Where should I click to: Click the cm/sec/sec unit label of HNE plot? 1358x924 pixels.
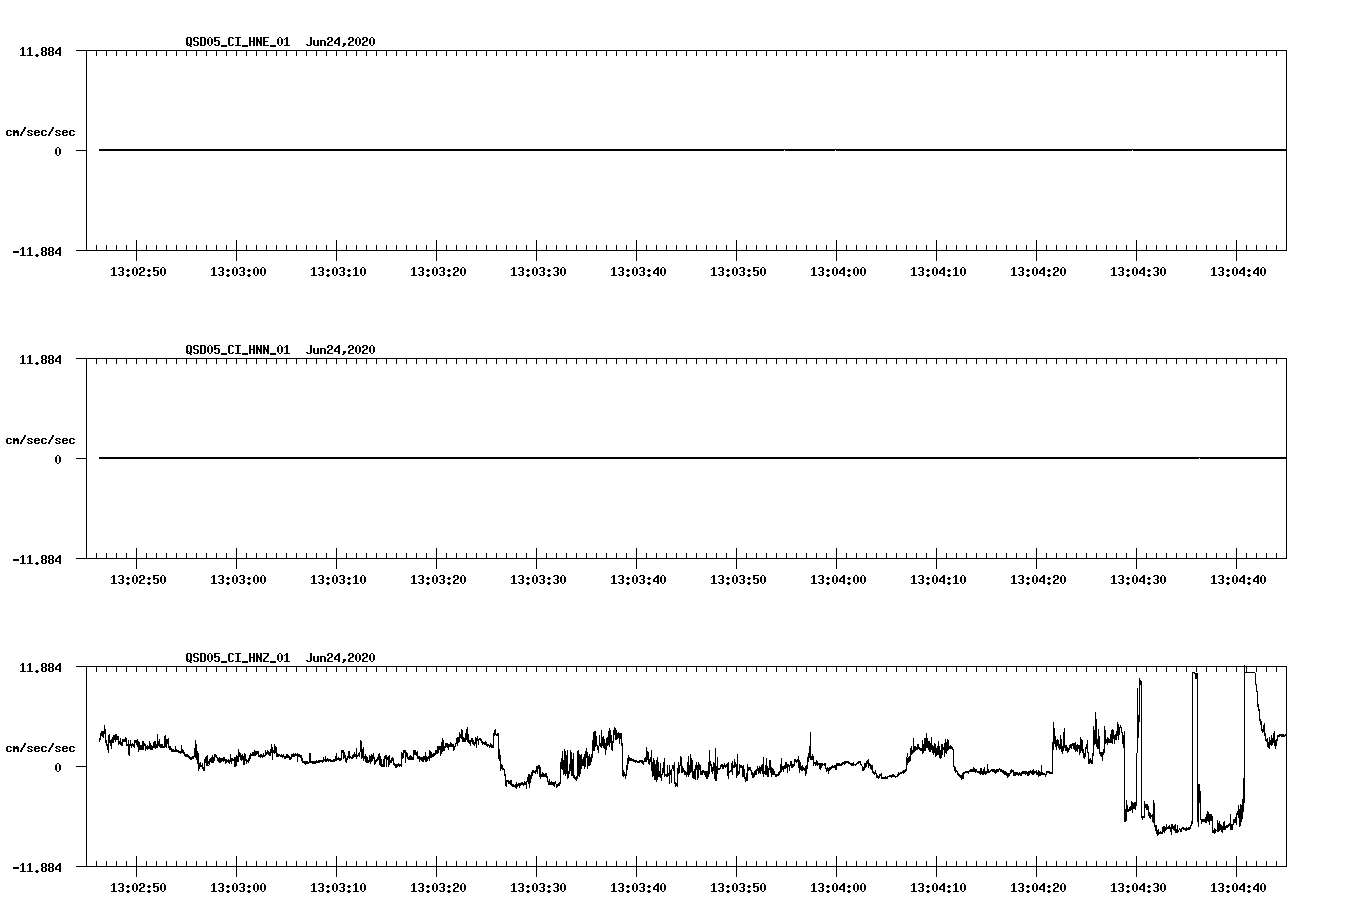coord(41,132)
